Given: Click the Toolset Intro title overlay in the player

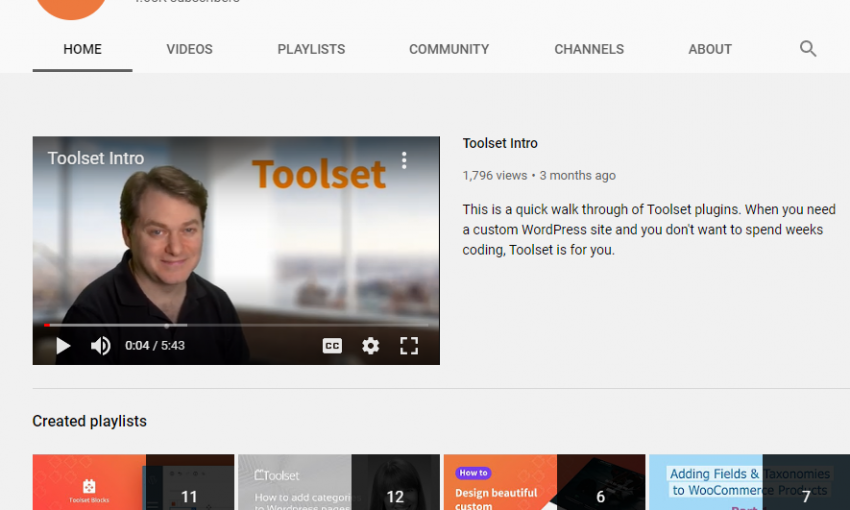Looking at the screenshot, I should pyautogui.click(x=95, y=158).
